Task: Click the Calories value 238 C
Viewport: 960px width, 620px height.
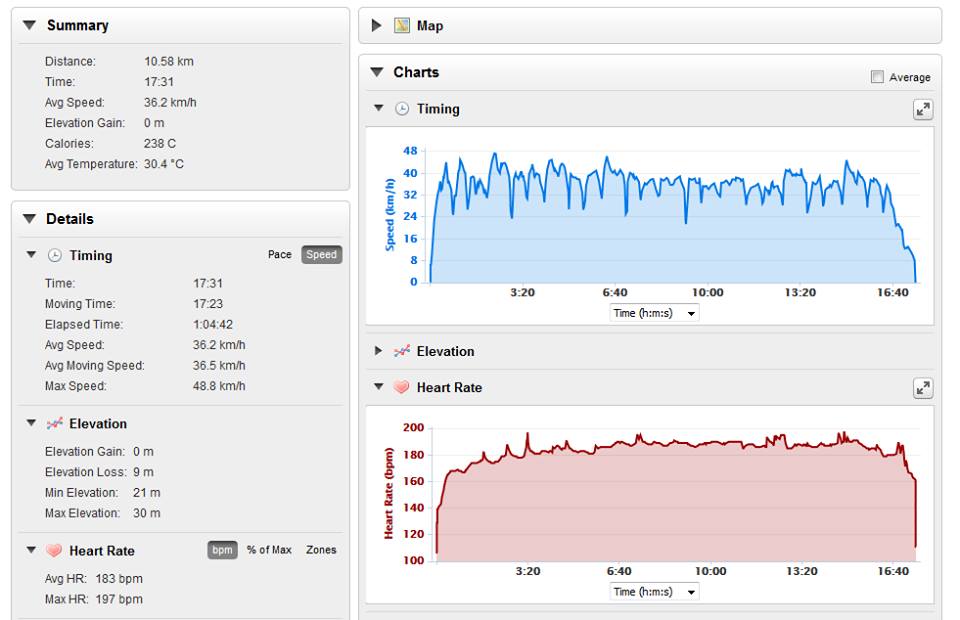Action: pyautogui.click(x=160, y=143)
